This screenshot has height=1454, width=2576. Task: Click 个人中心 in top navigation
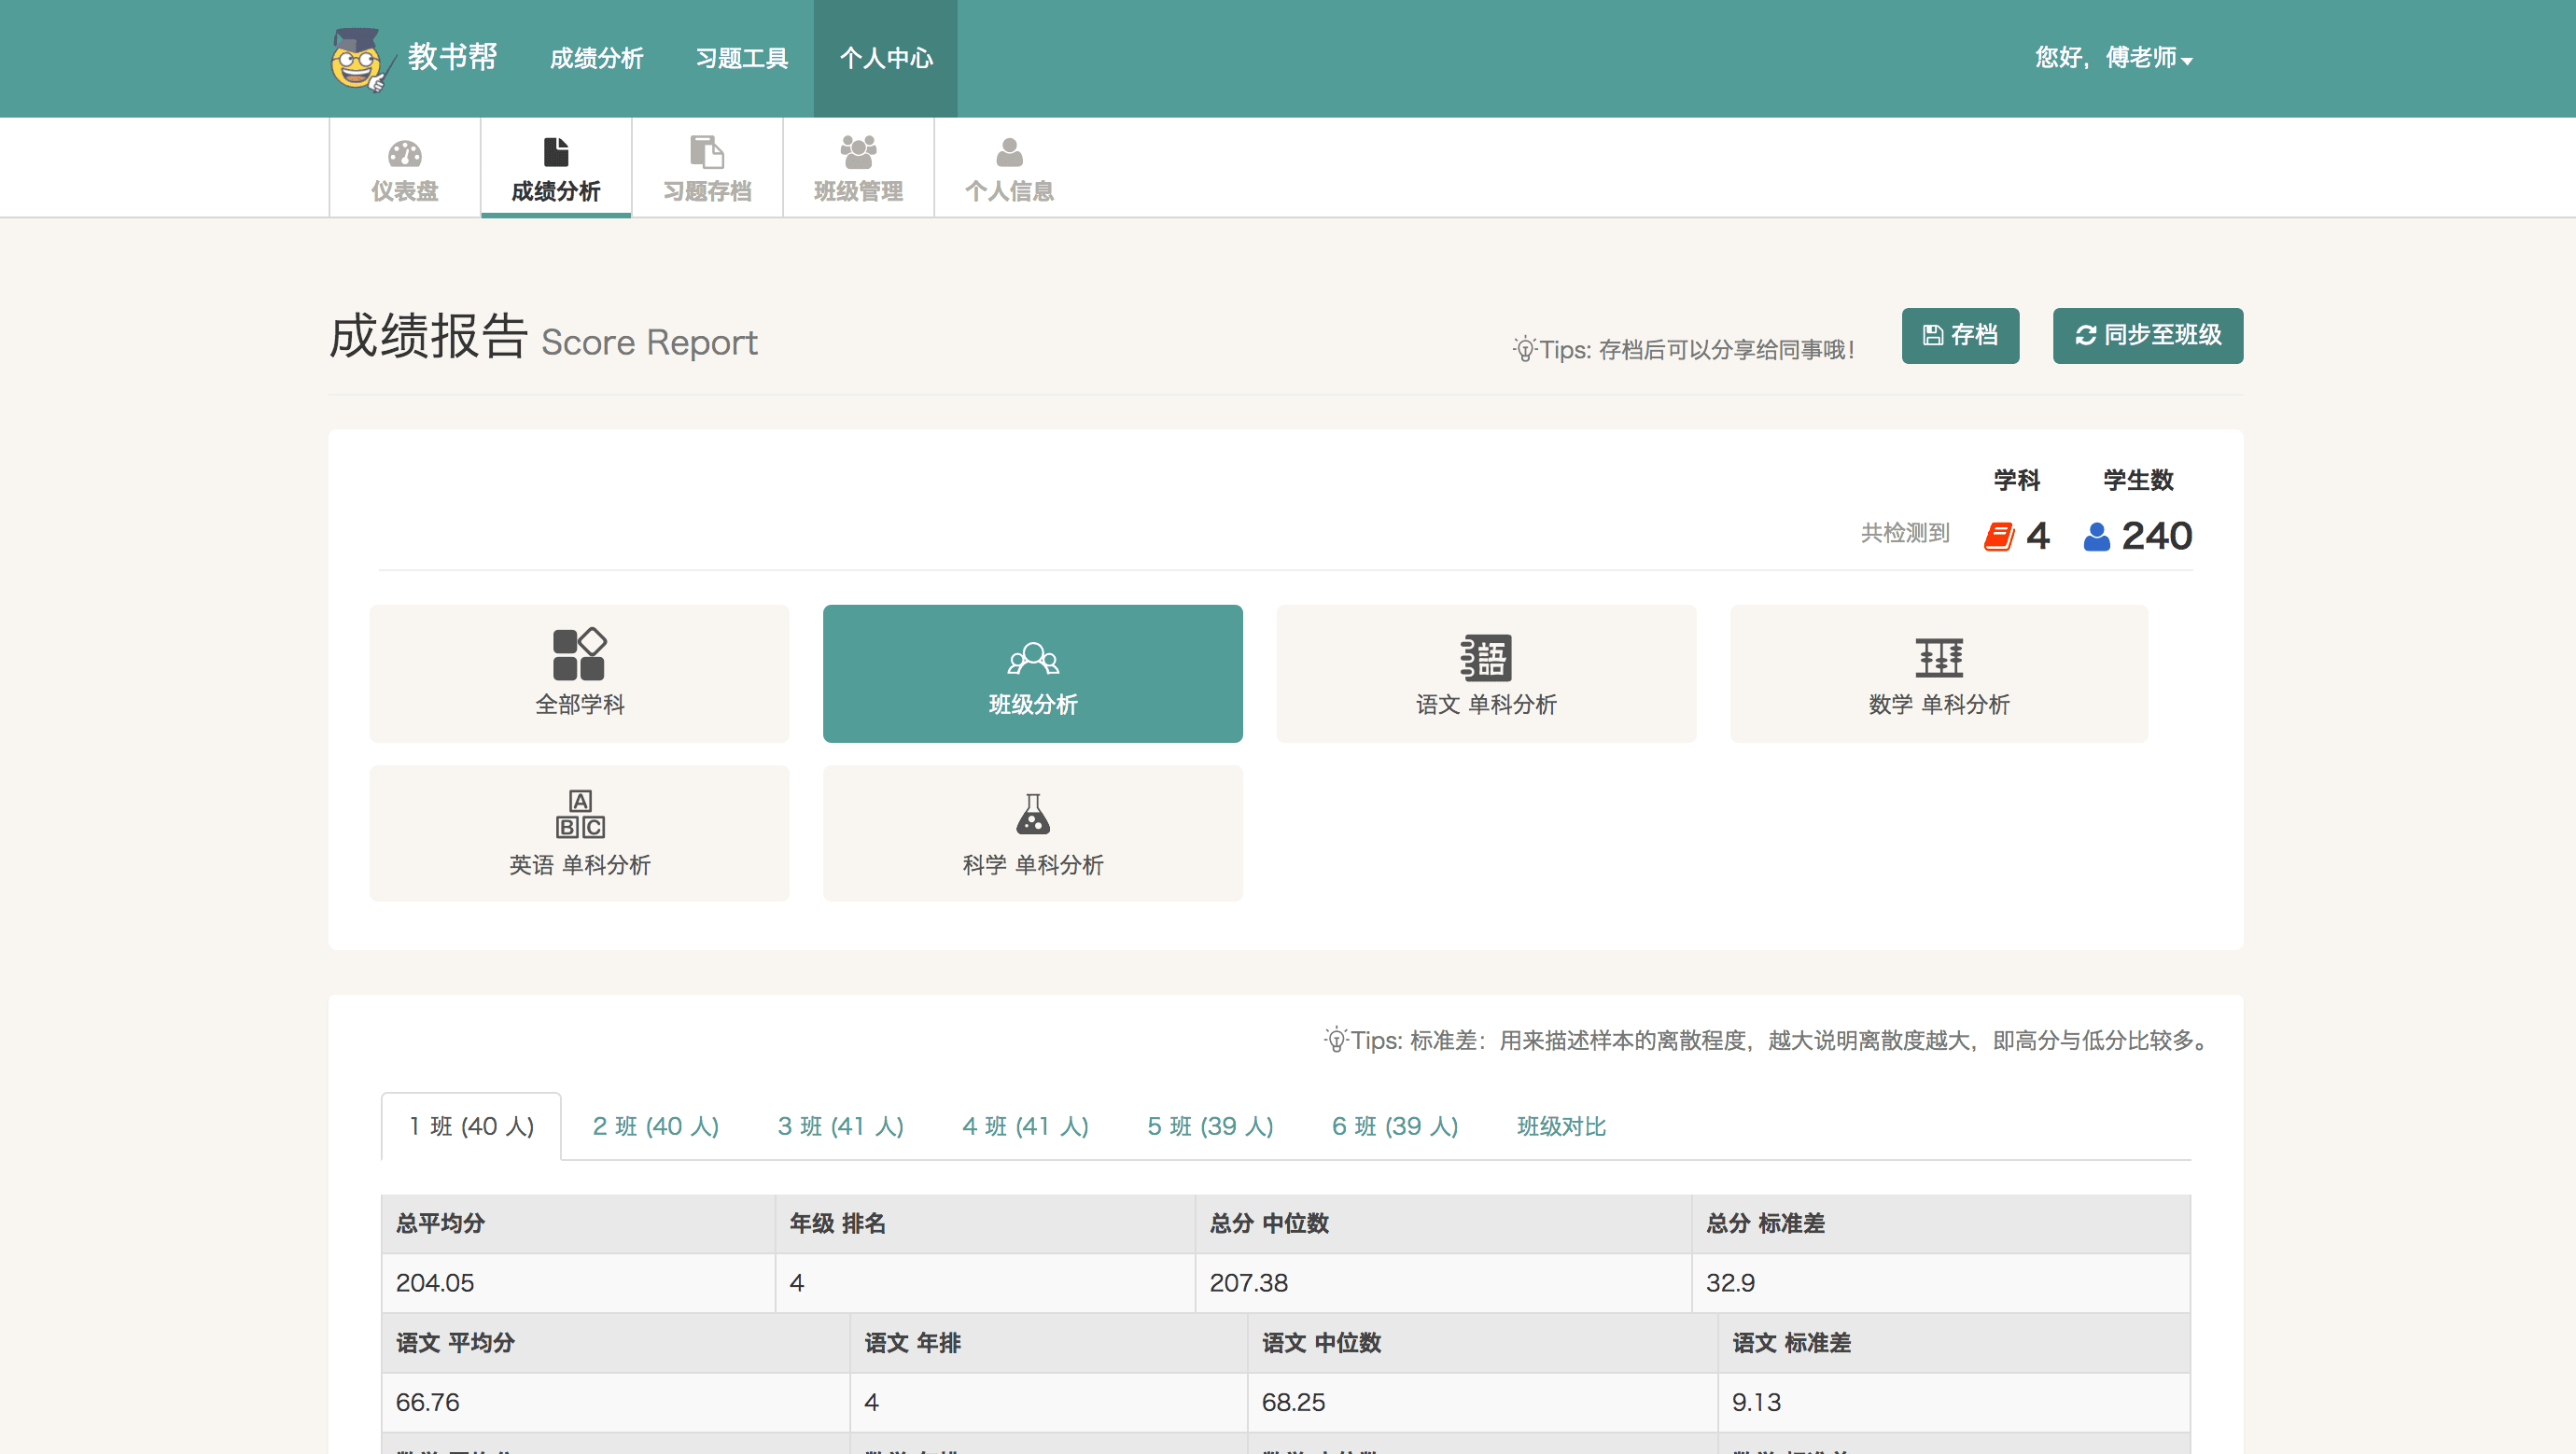click(x=885, y=58)
